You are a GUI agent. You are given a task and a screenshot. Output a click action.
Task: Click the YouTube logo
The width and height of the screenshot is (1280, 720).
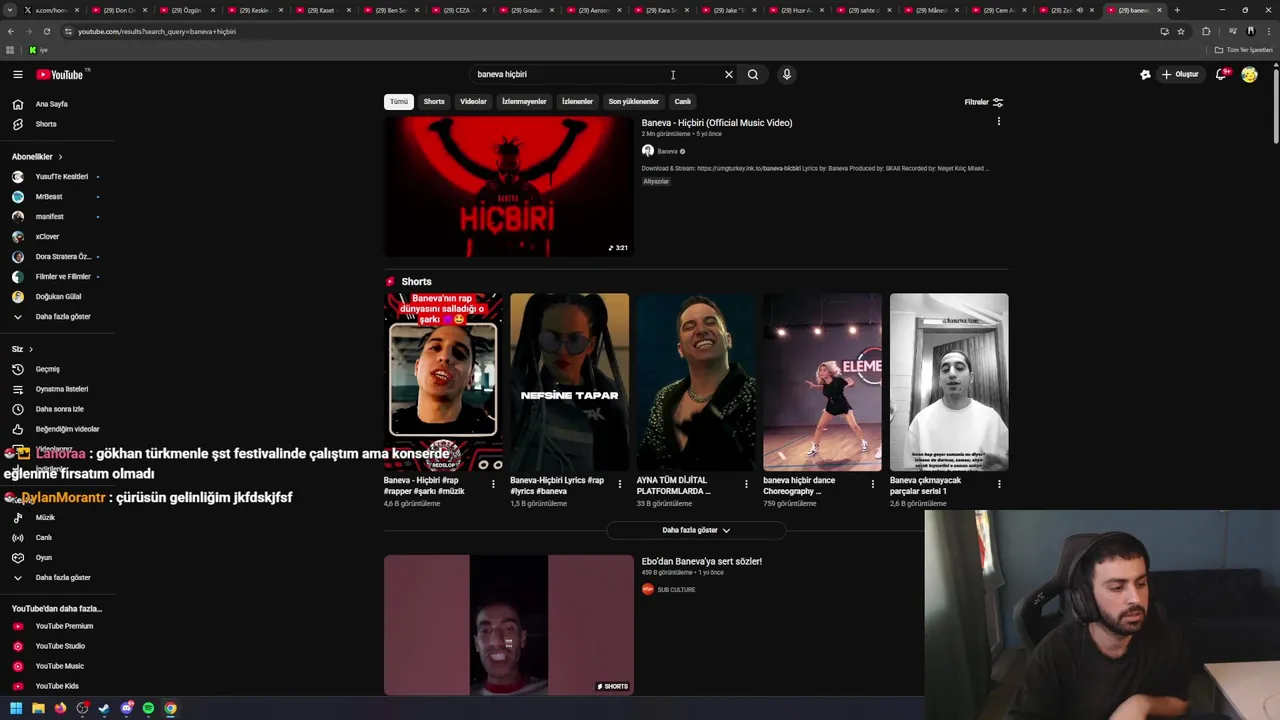coord(60,74)
